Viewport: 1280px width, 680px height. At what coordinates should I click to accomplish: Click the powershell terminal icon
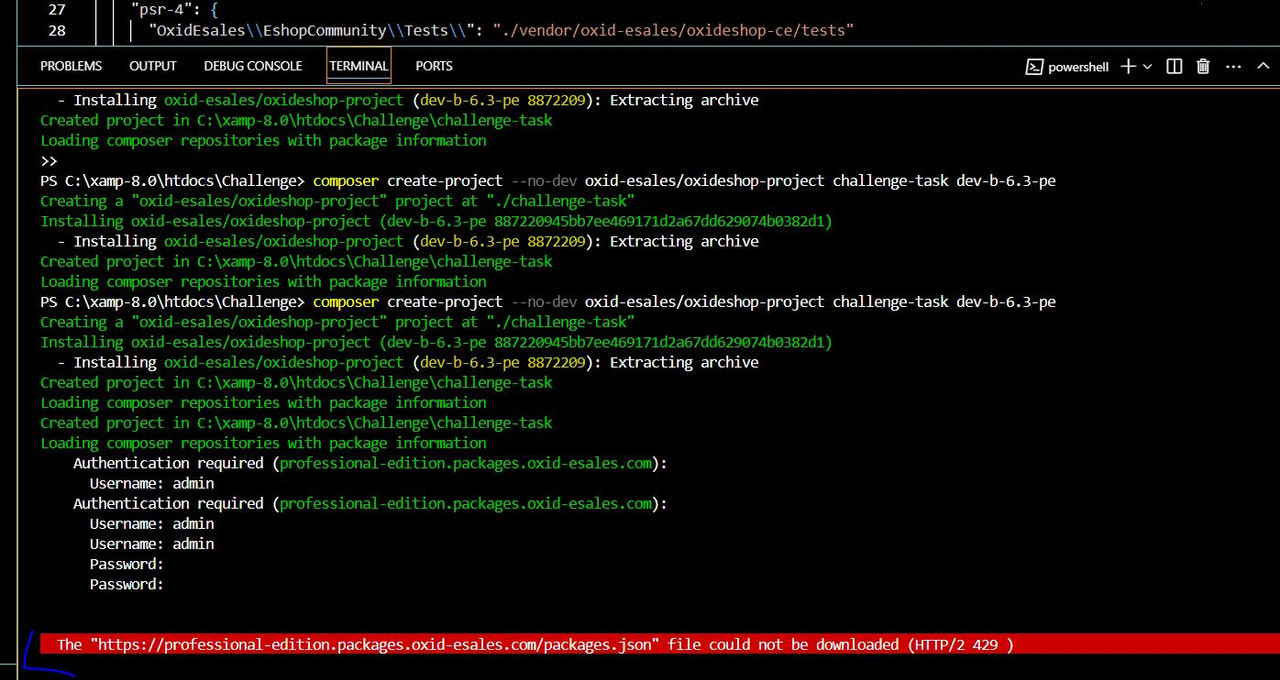[x=1035, y=67]
